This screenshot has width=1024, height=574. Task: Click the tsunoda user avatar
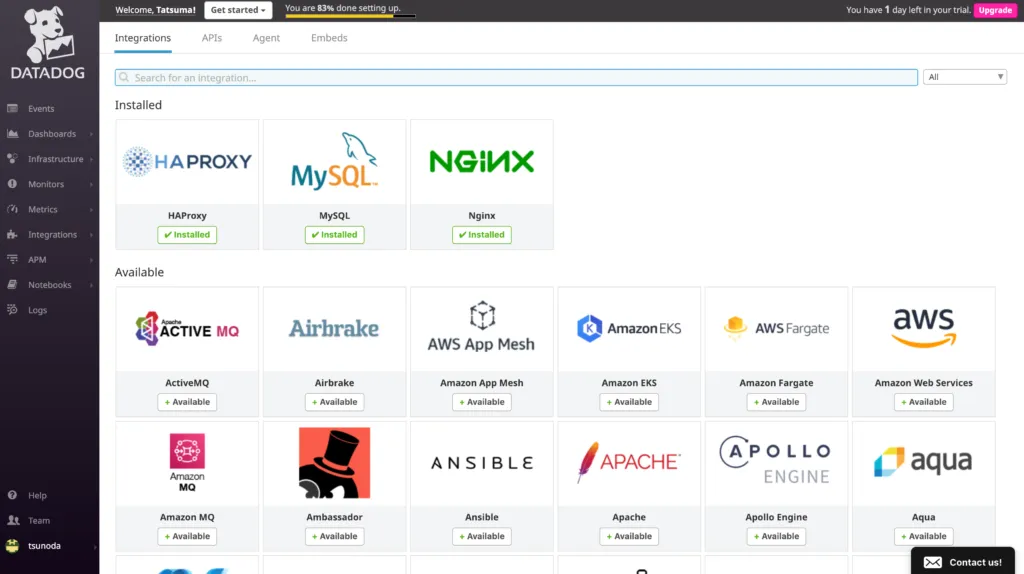click(12, 546)
